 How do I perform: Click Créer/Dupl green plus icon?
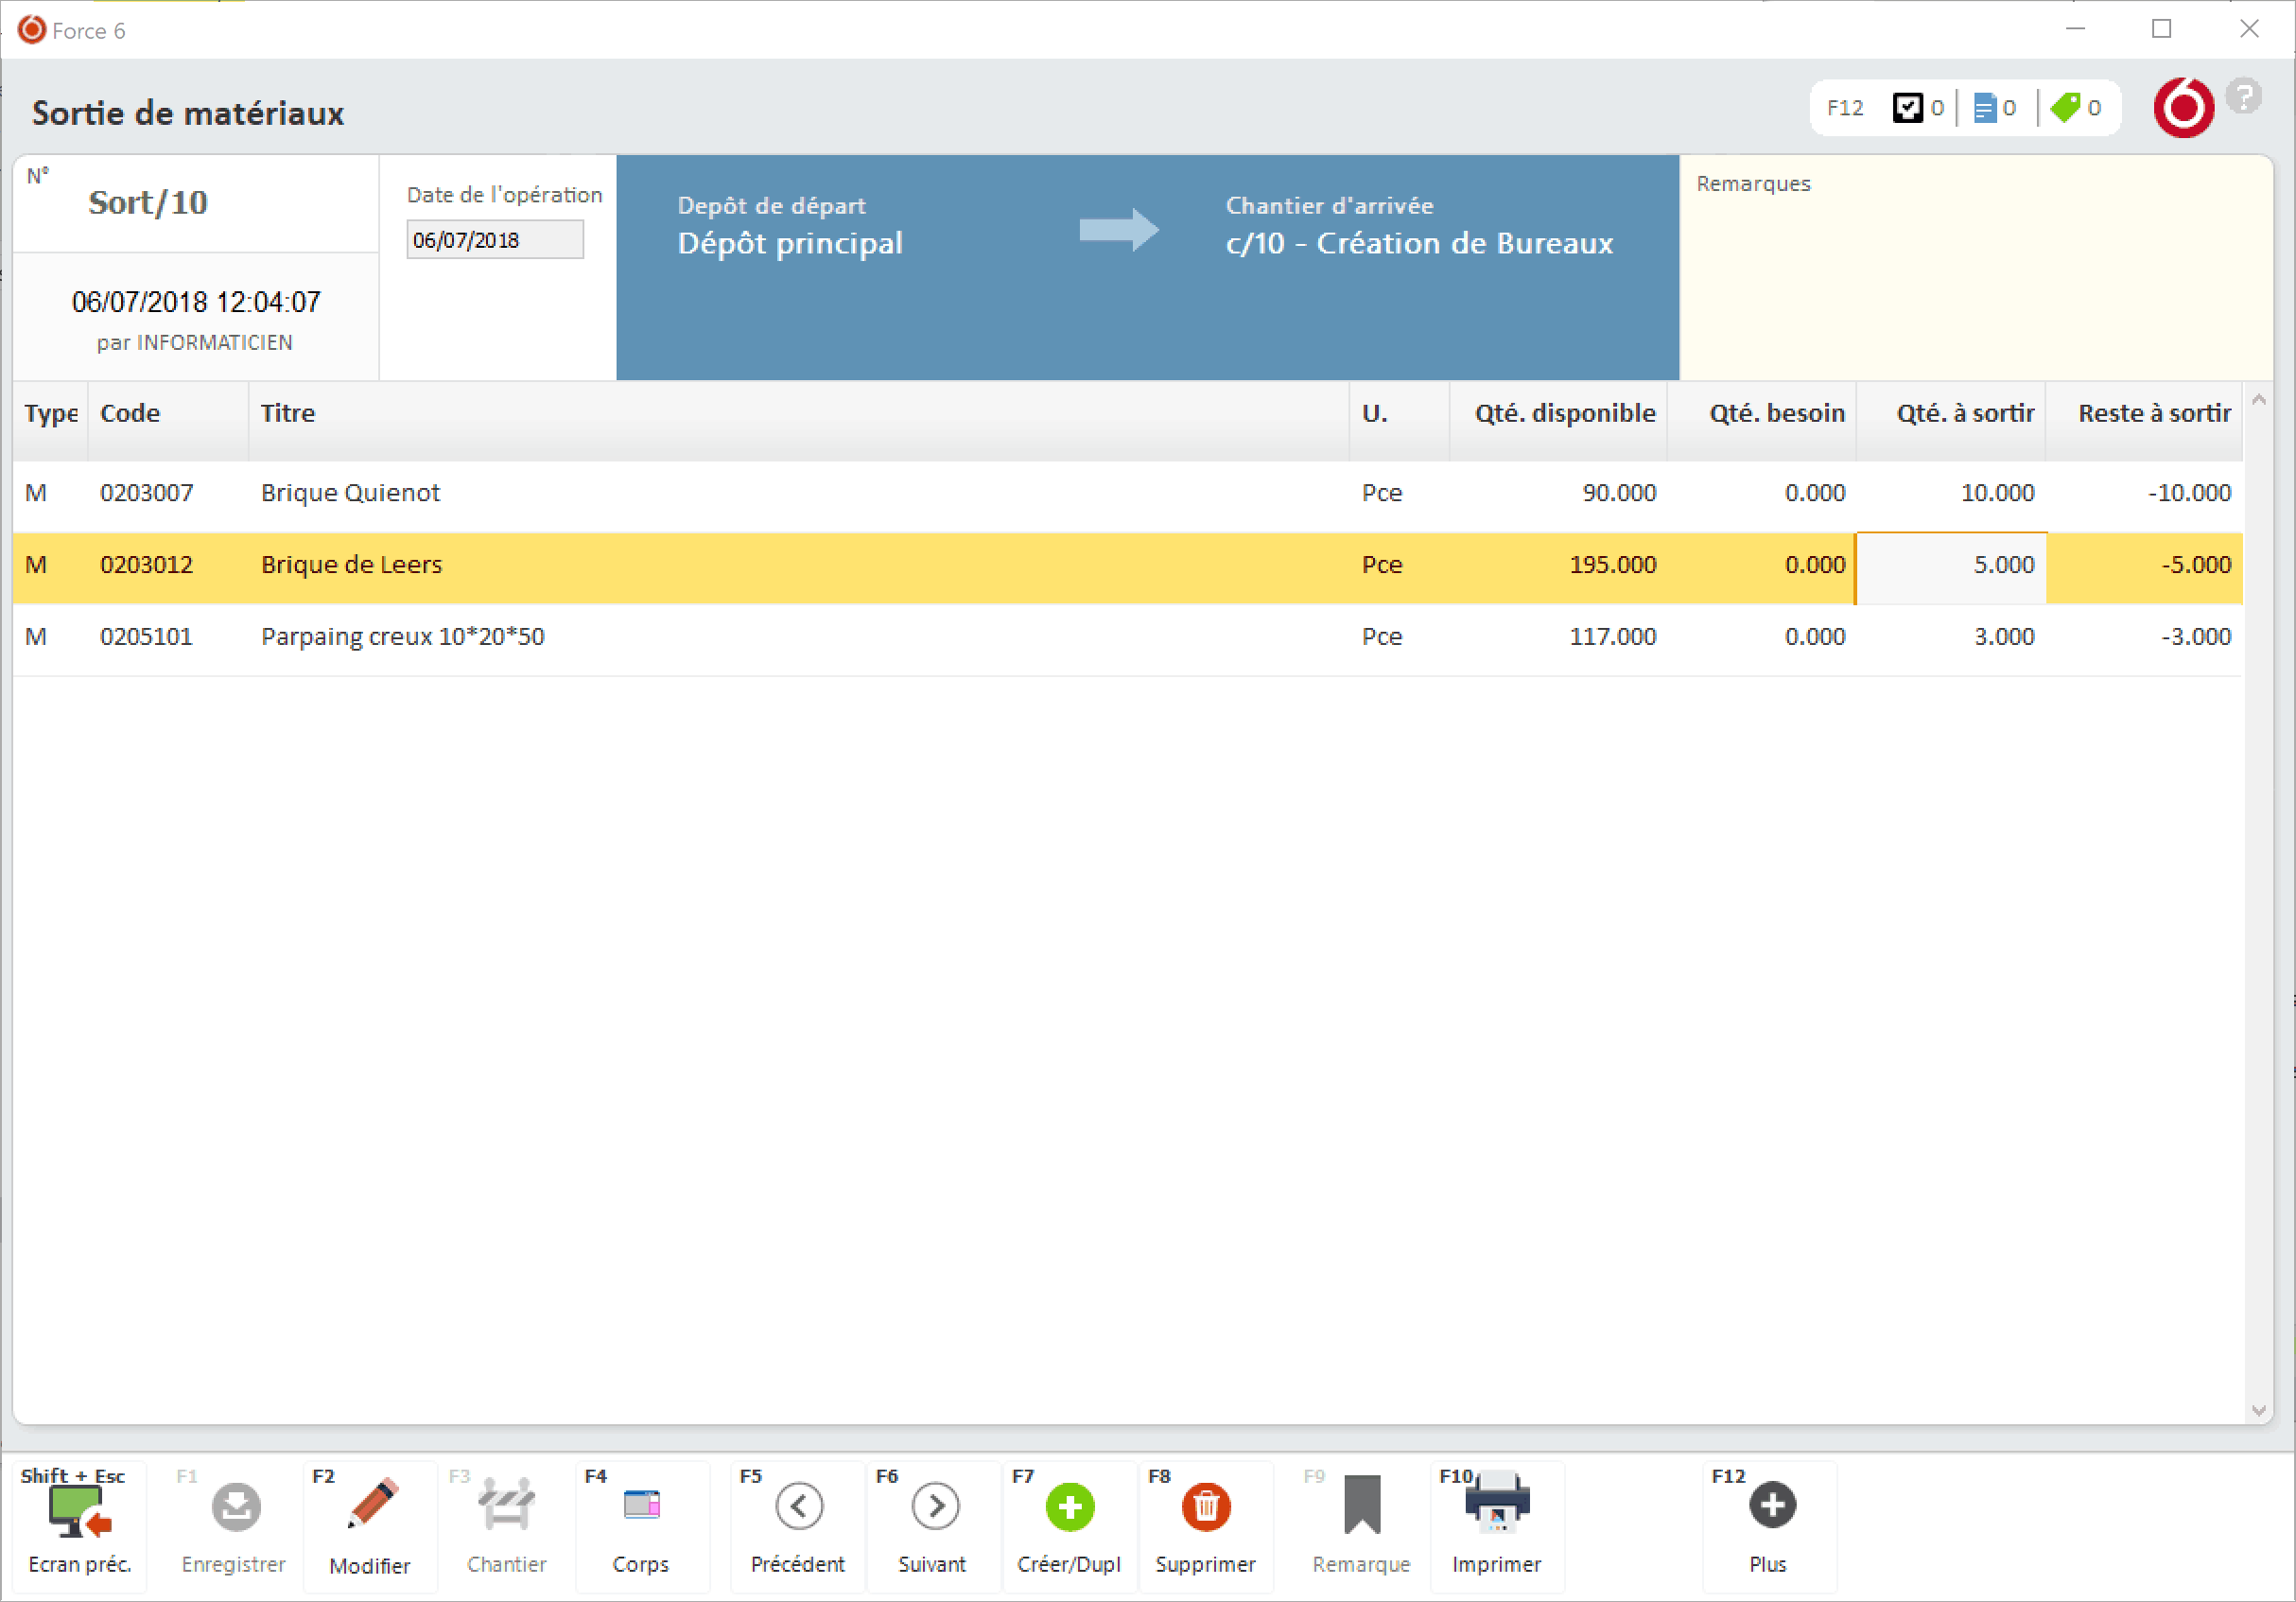1070,1507
